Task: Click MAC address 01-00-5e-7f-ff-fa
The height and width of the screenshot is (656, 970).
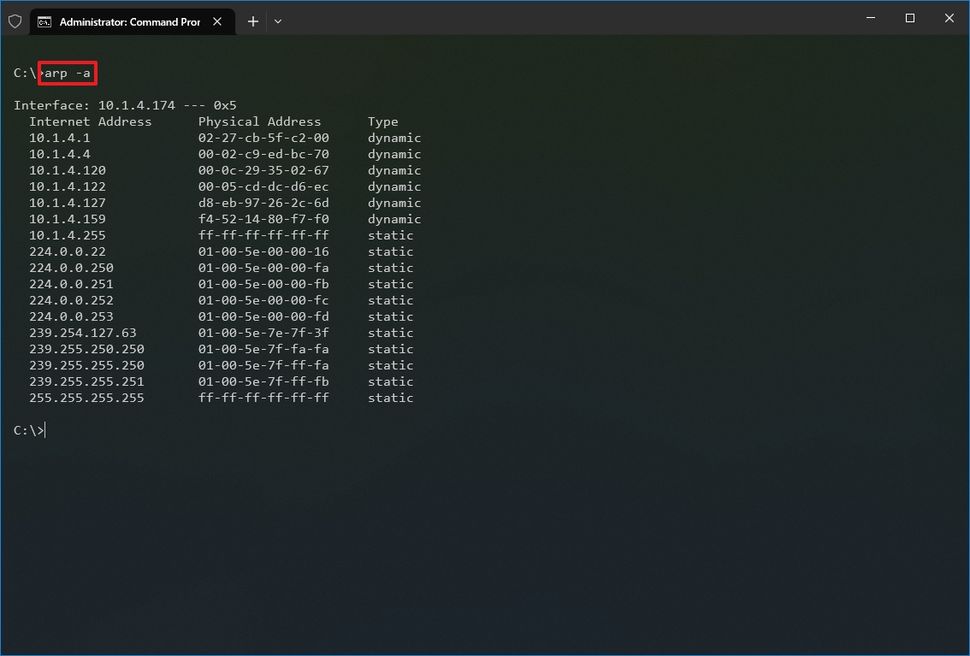Action: [264, 365]
